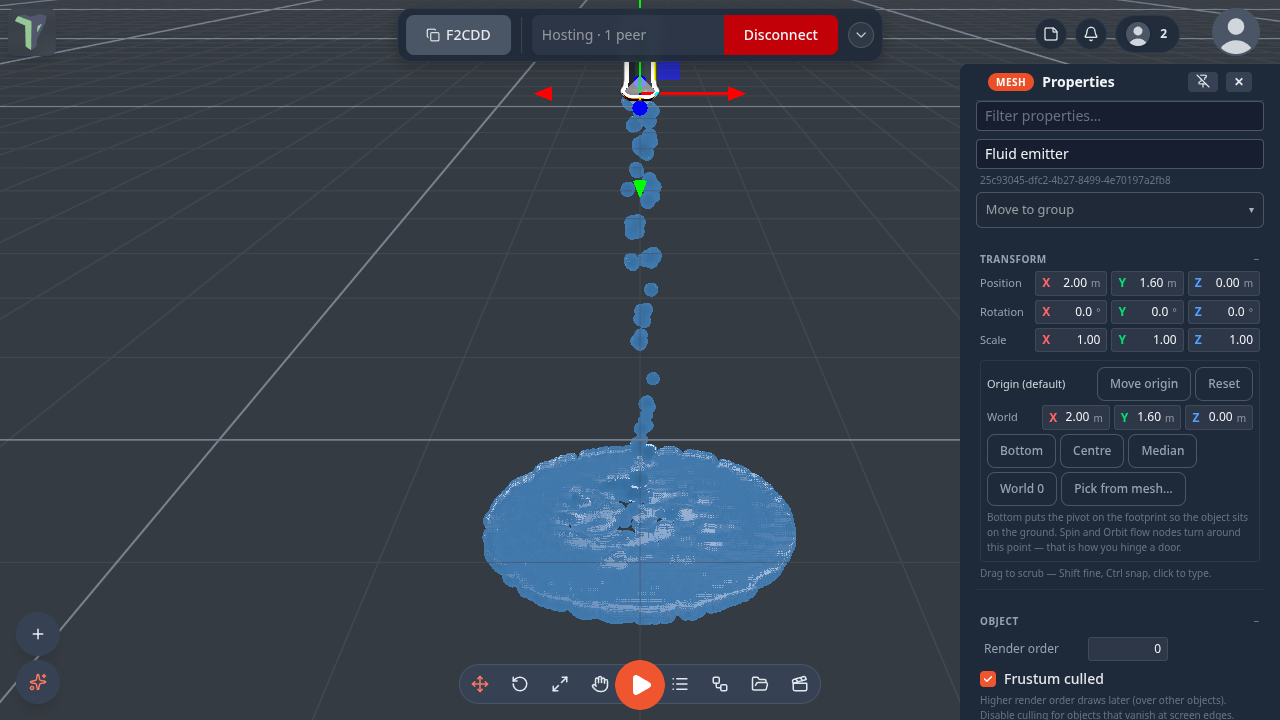Screen dimensions: 1280x720
Task: Select the Hand pan tool
Action: pos(600,684)
